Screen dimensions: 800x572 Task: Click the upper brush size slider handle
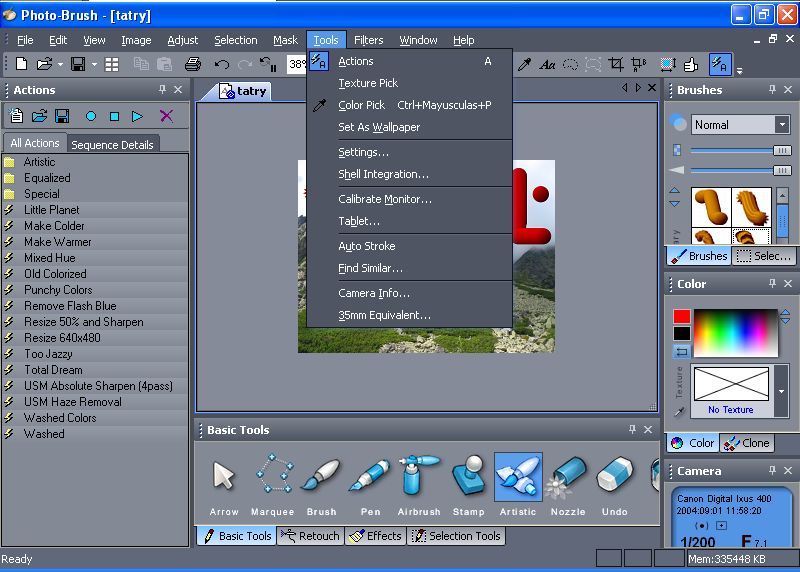782,151
